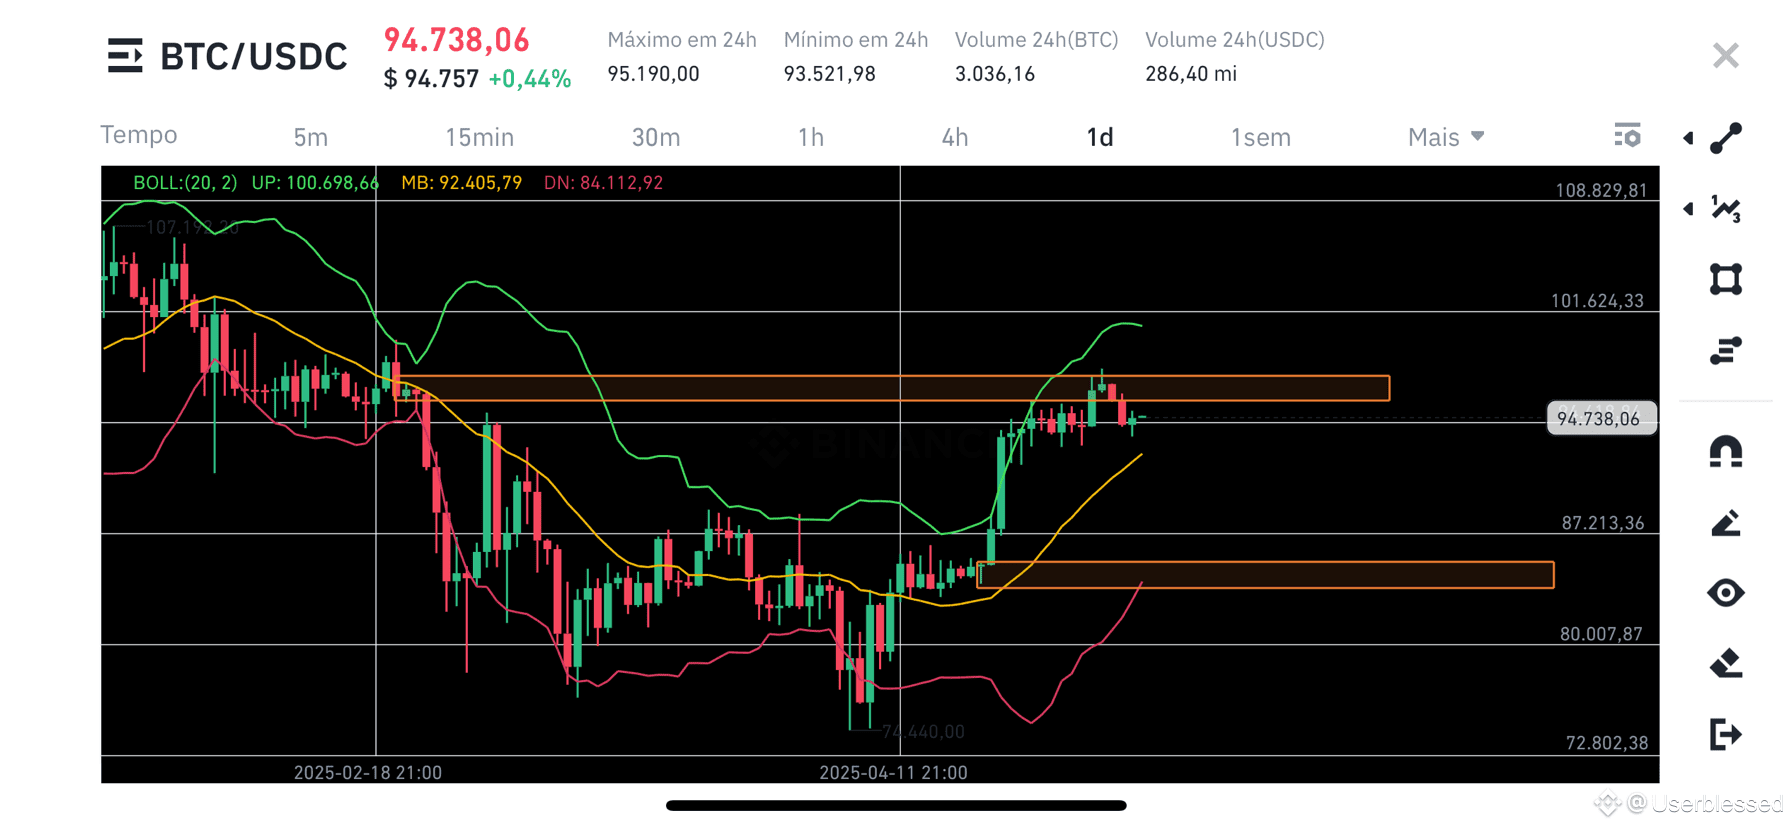The image size is (1792, 828).
Task: Open the BTC/USDC pair list menu icon
Action: pos(125,56)
